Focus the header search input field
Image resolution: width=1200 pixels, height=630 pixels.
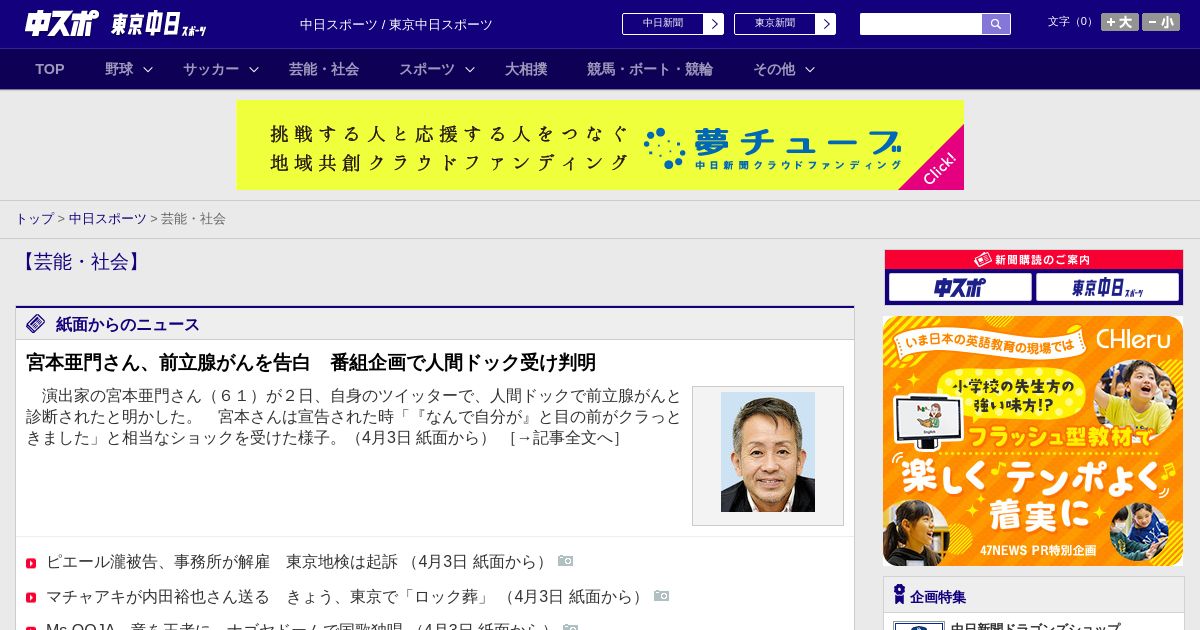coord(921,24)
